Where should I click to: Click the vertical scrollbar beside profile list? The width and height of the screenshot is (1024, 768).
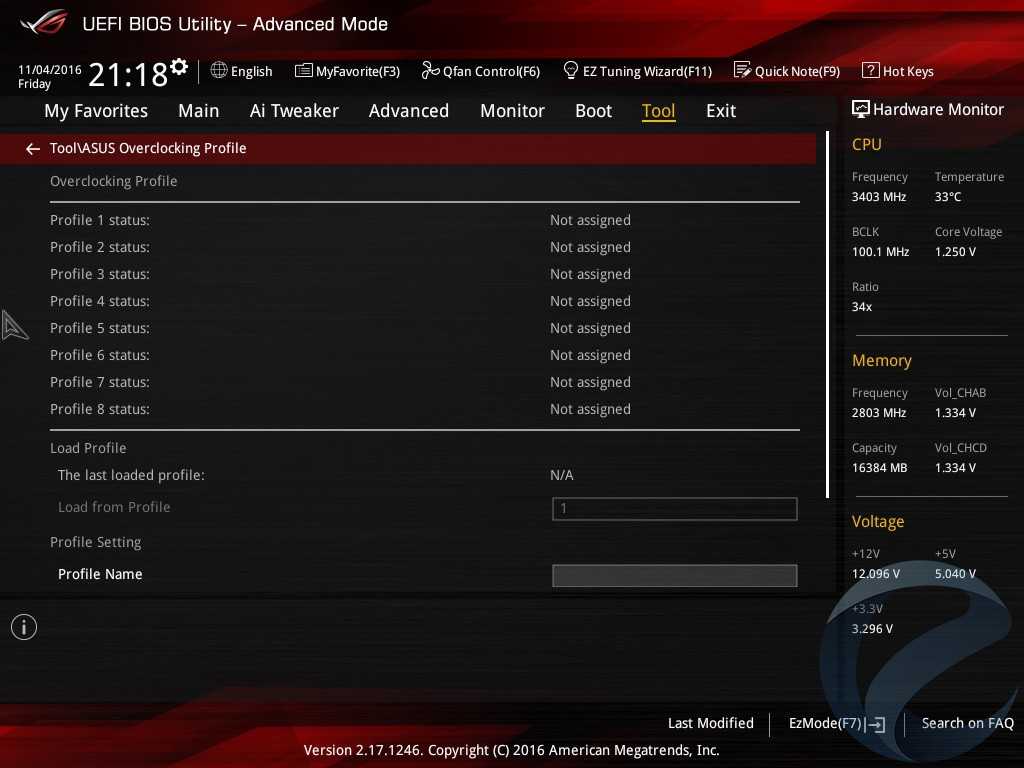(x=827, y=315)
